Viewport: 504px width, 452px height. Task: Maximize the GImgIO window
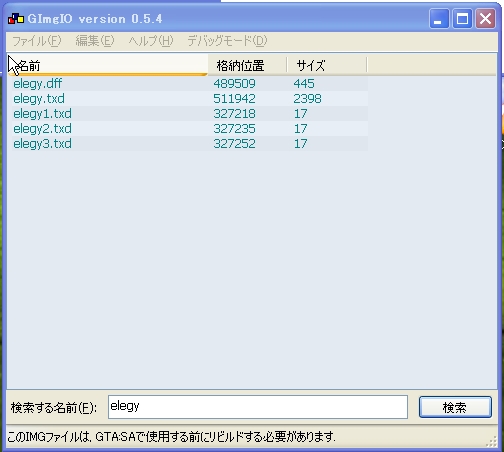[x=462, y=19]
